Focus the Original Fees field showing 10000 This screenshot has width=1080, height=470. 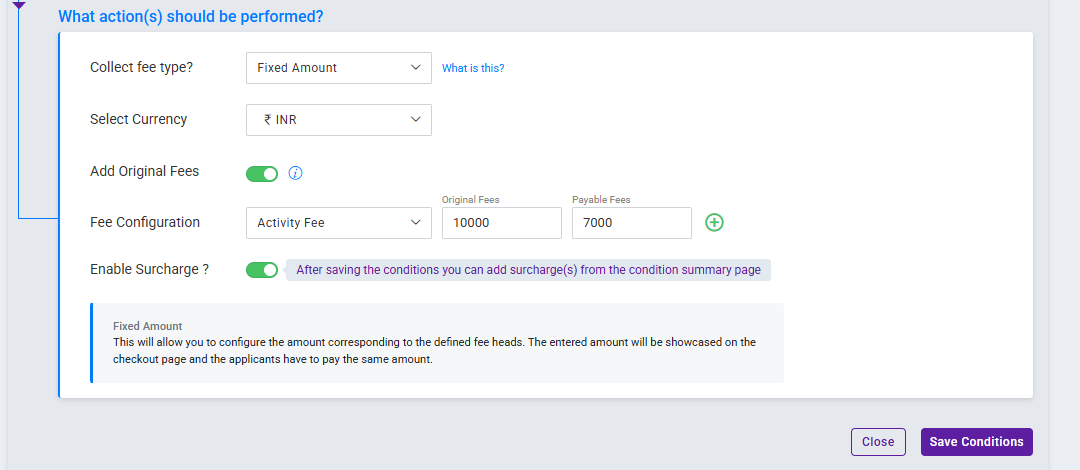click(x=501, y=223)
